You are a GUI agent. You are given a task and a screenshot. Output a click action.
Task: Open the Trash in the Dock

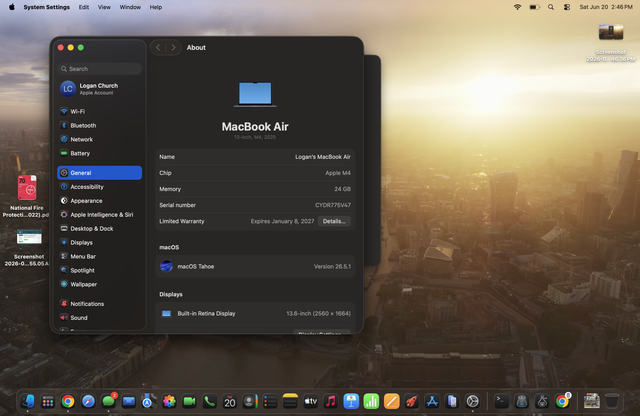[x=611, y=401]
